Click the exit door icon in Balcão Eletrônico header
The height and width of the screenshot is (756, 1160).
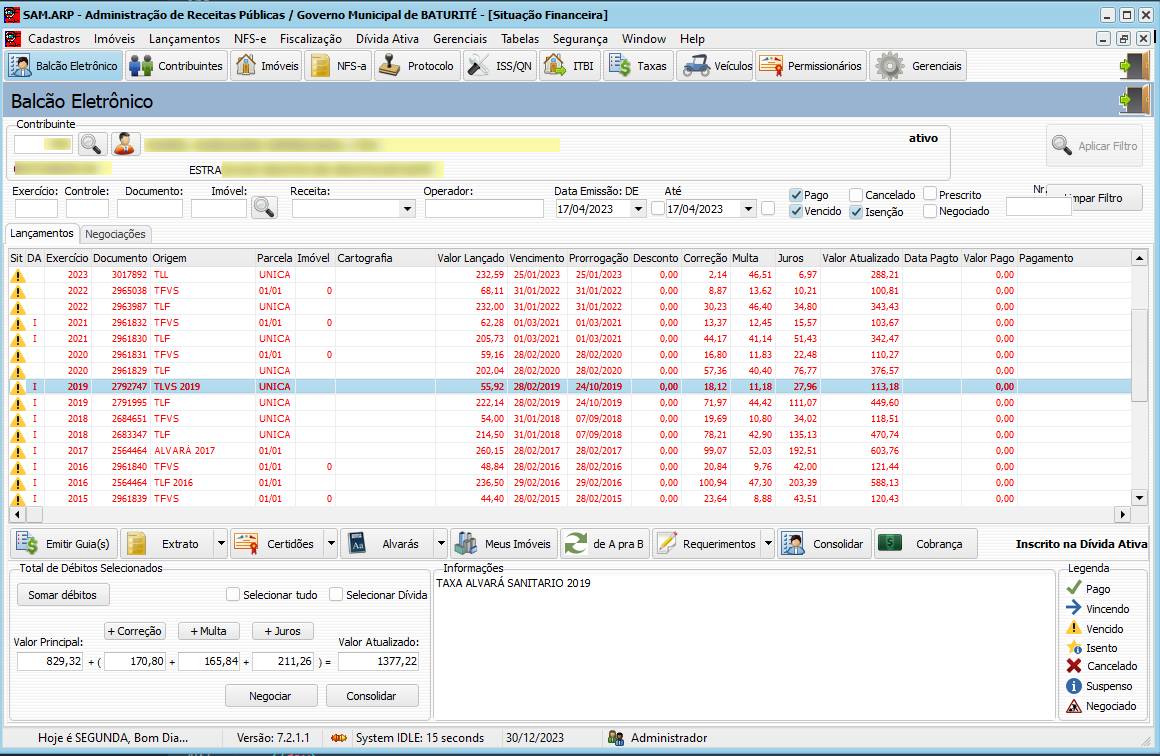(x=1135, y=99)
